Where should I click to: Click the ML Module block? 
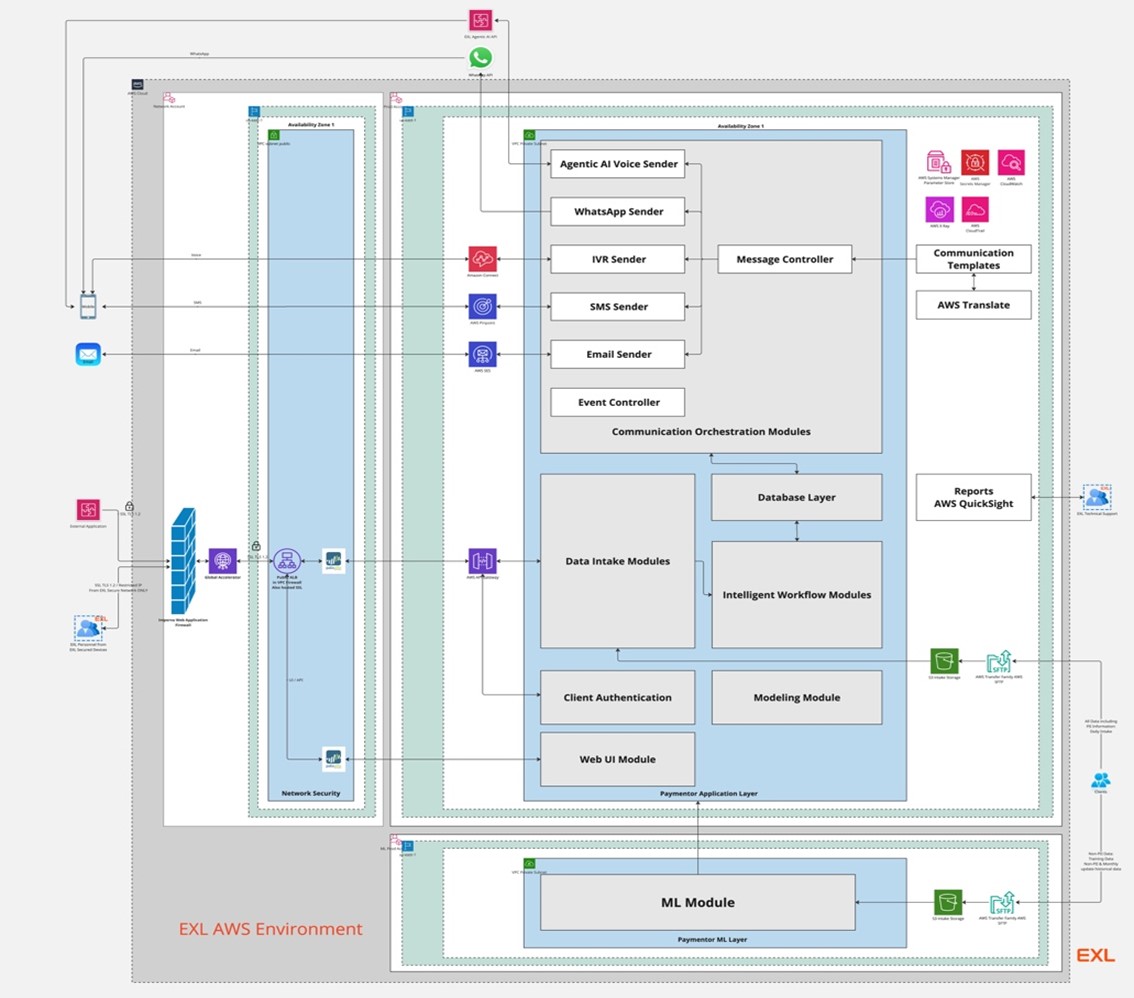pos(697,902)
